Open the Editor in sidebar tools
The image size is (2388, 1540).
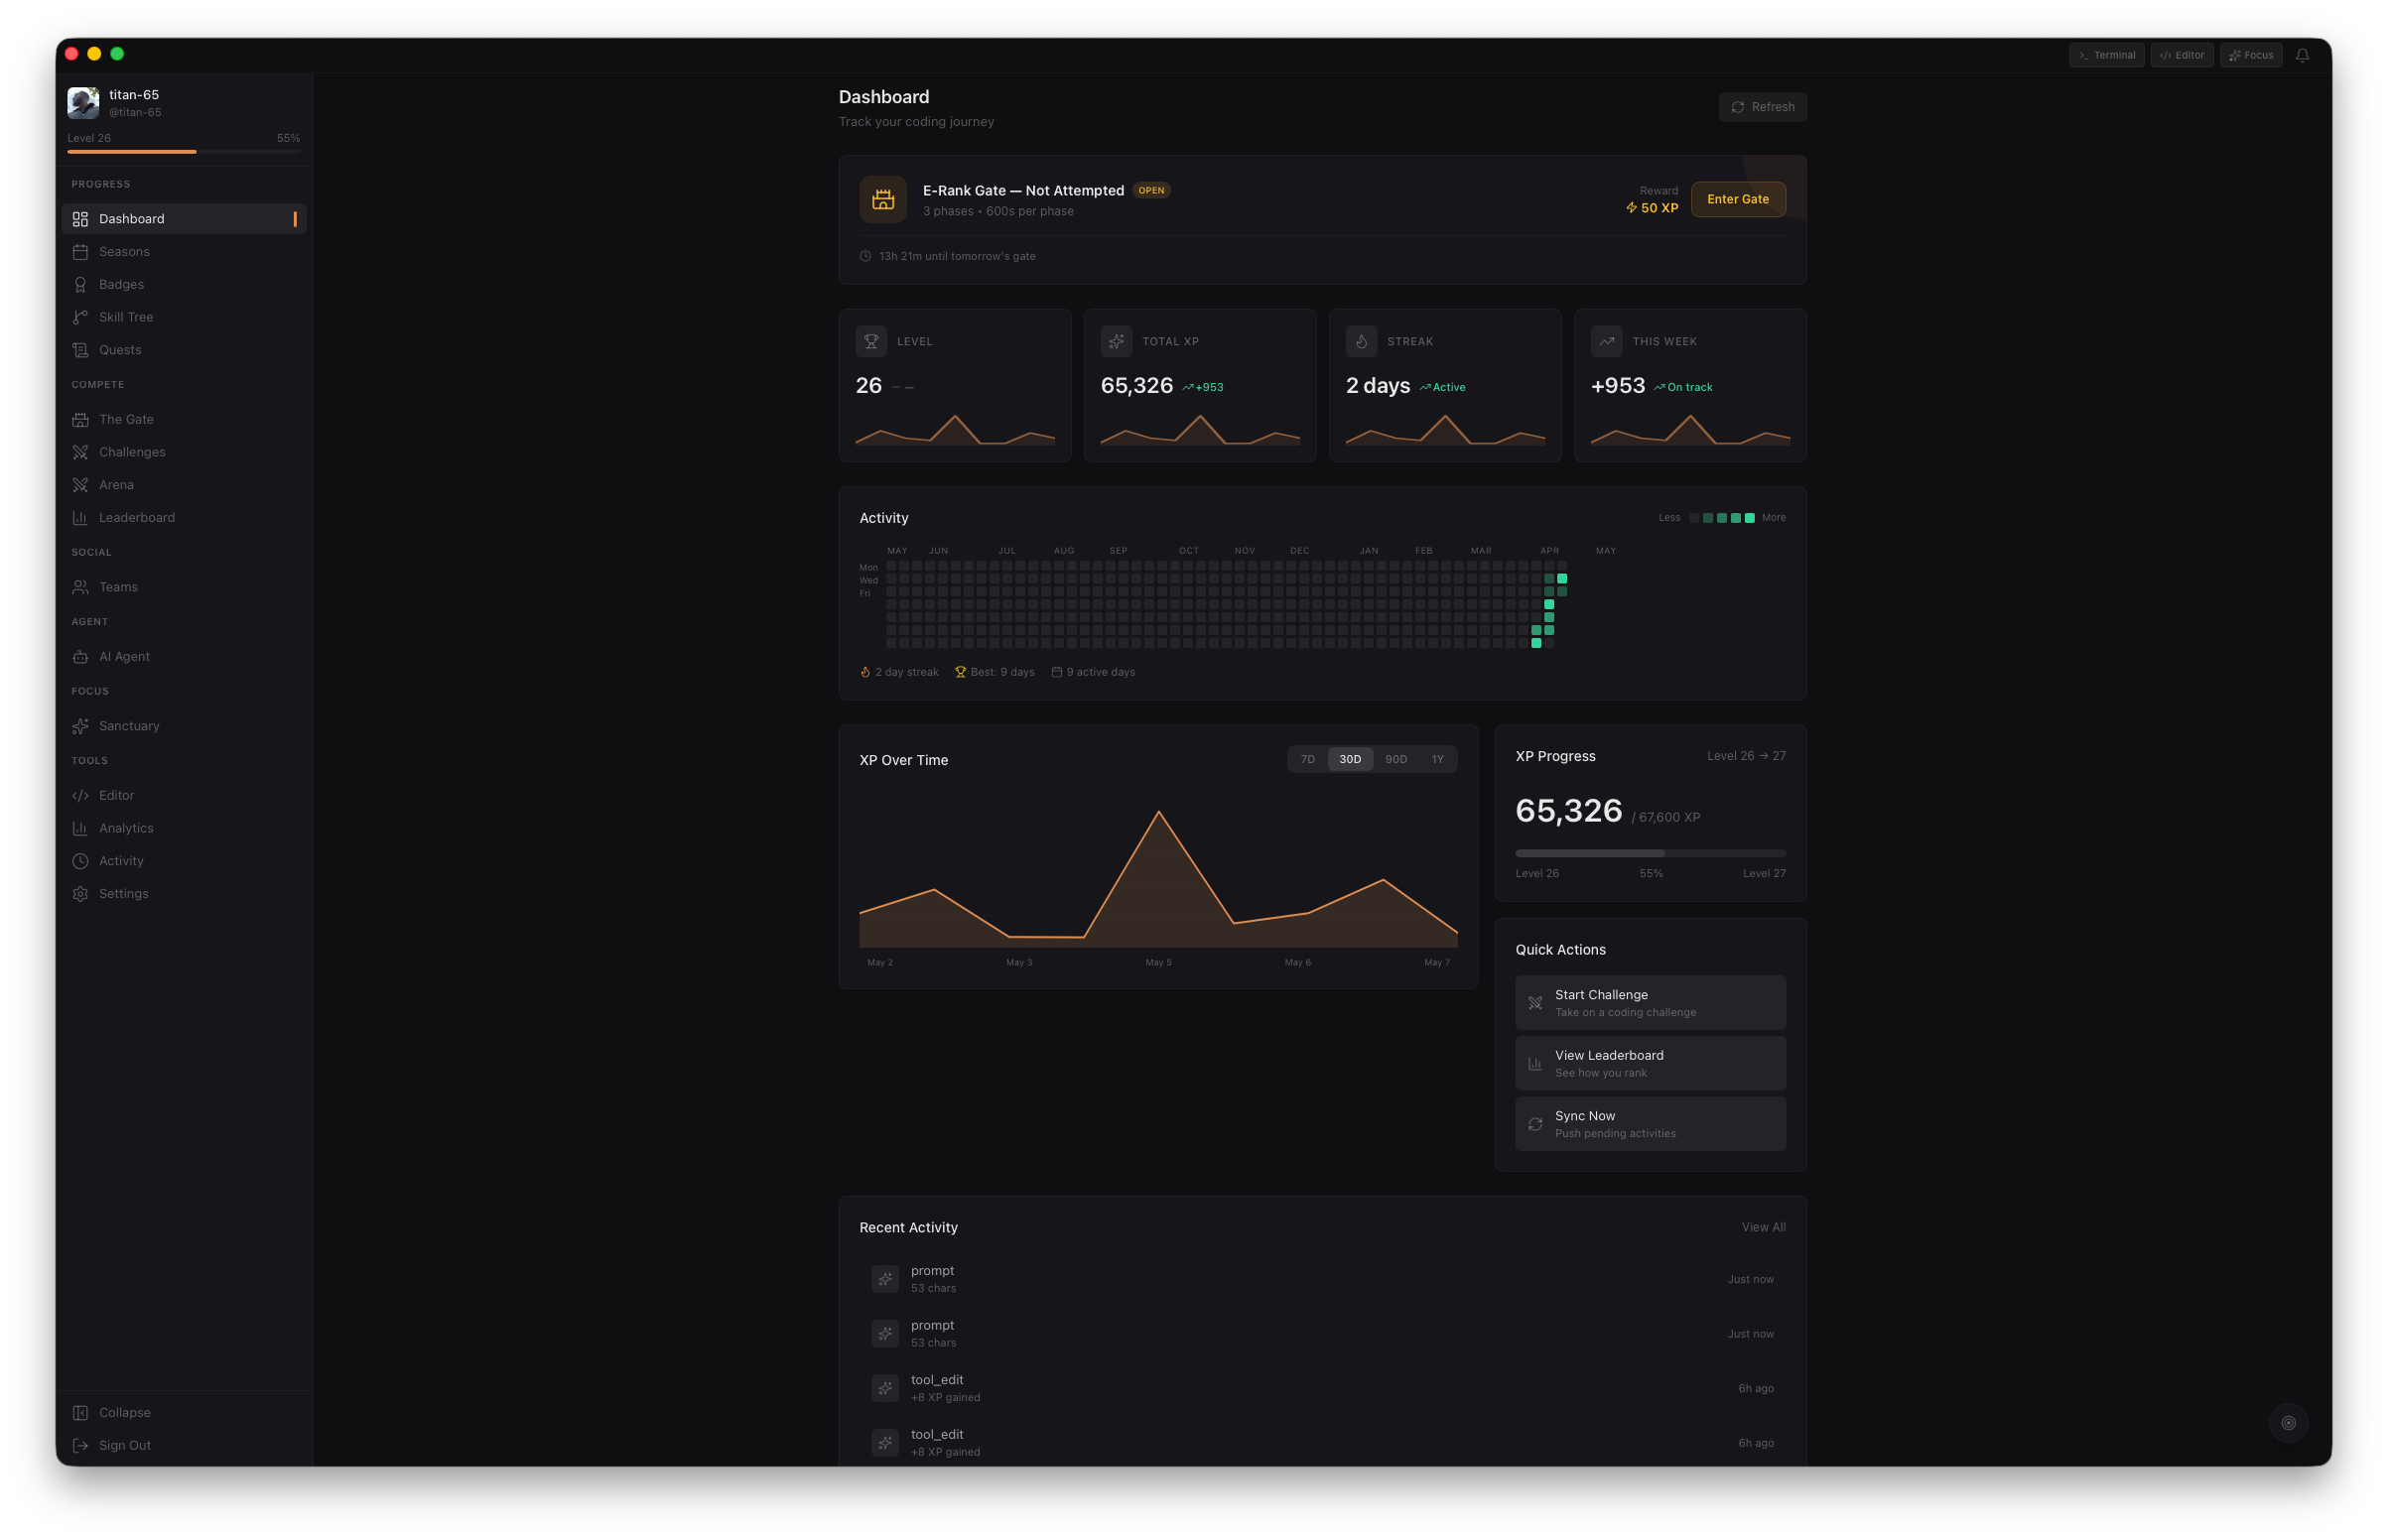coord(183,796)
